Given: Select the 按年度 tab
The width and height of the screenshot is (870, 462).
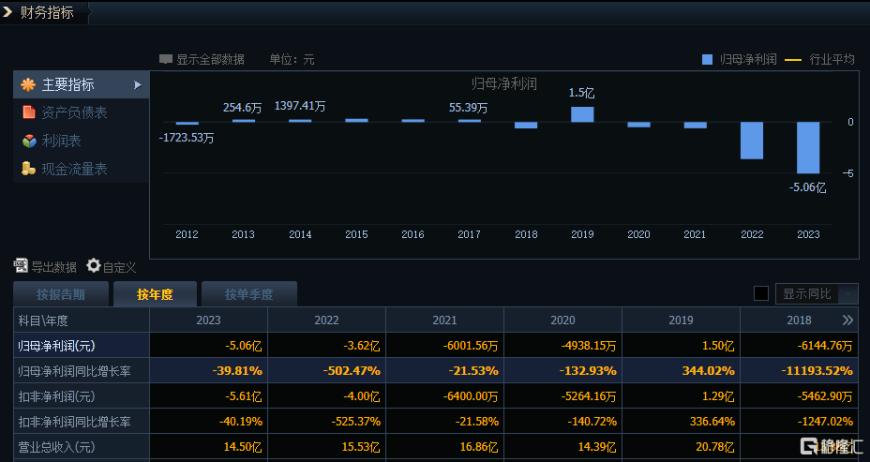Looking at the screenshot, I should tap(155, 294).
